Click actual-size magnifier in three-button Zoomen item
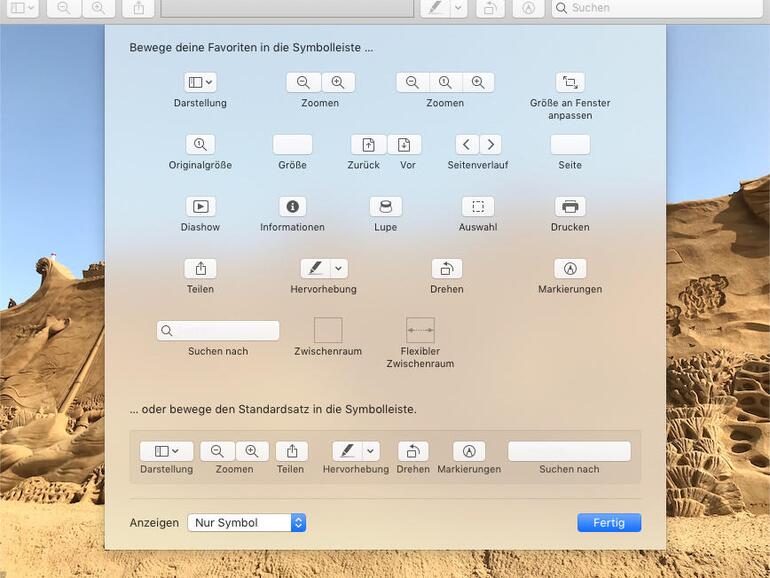 tap(445, 83)
